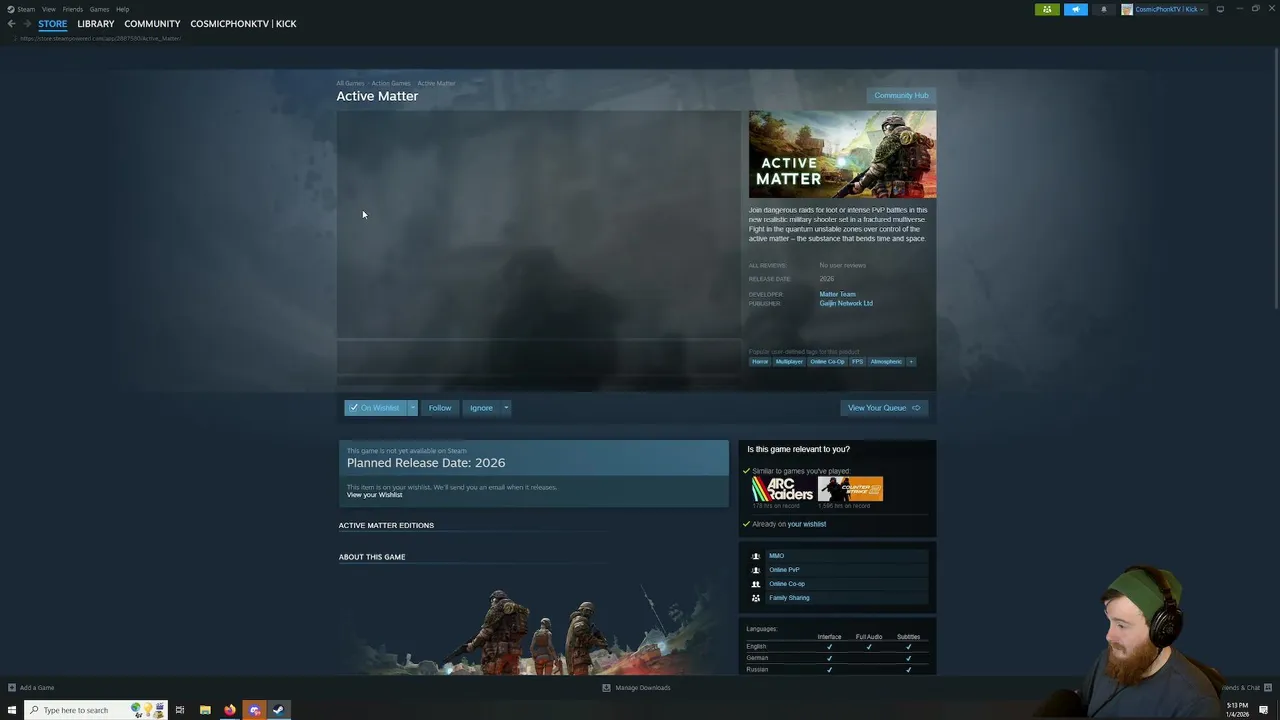Open the Games menu
This screenshot has width=1280, height=720.
99,9
